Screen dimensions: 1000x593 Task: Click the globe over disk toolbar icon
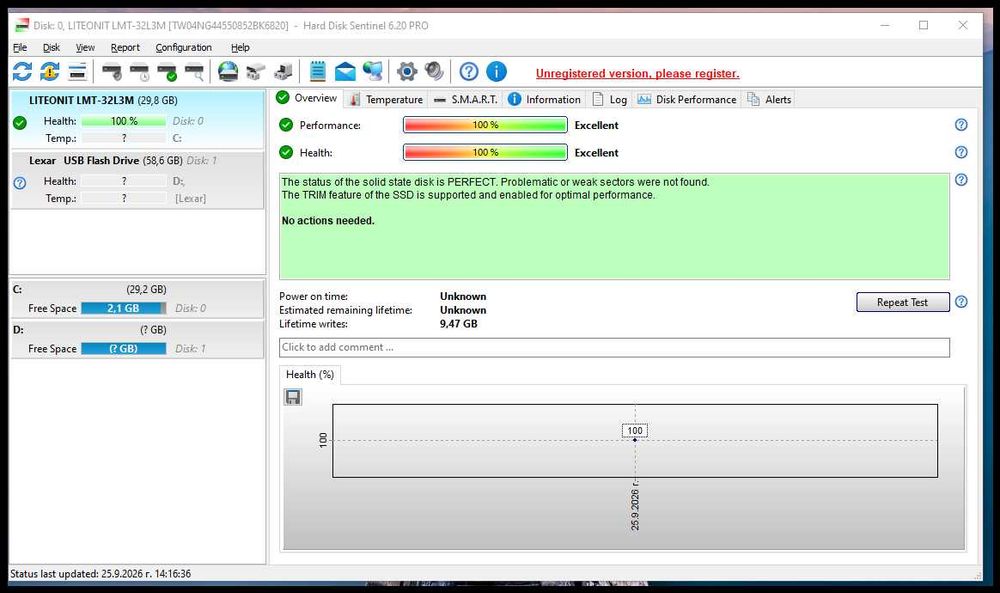(228, 71)
